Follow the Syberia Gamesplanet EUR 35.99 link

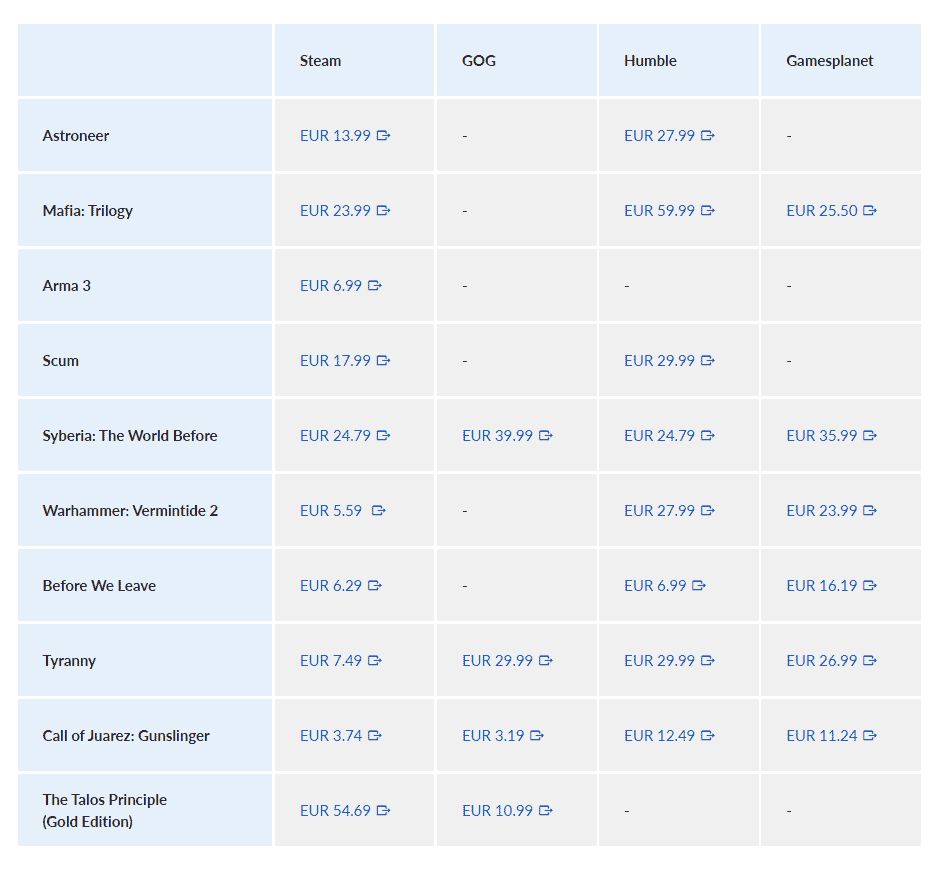pyautogui.click(x=822, y=436)
